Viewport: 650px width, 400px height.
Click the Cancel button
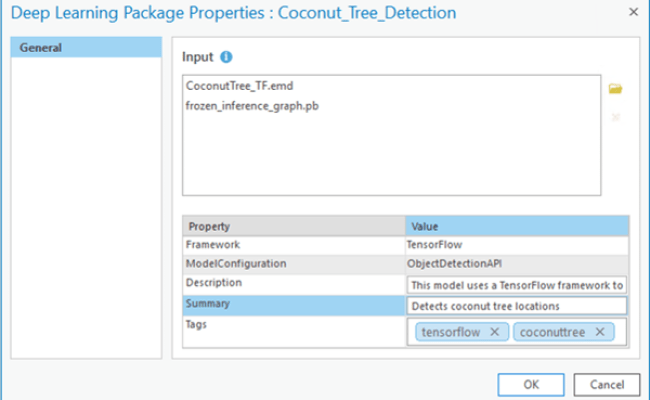(x=607, y=385)
